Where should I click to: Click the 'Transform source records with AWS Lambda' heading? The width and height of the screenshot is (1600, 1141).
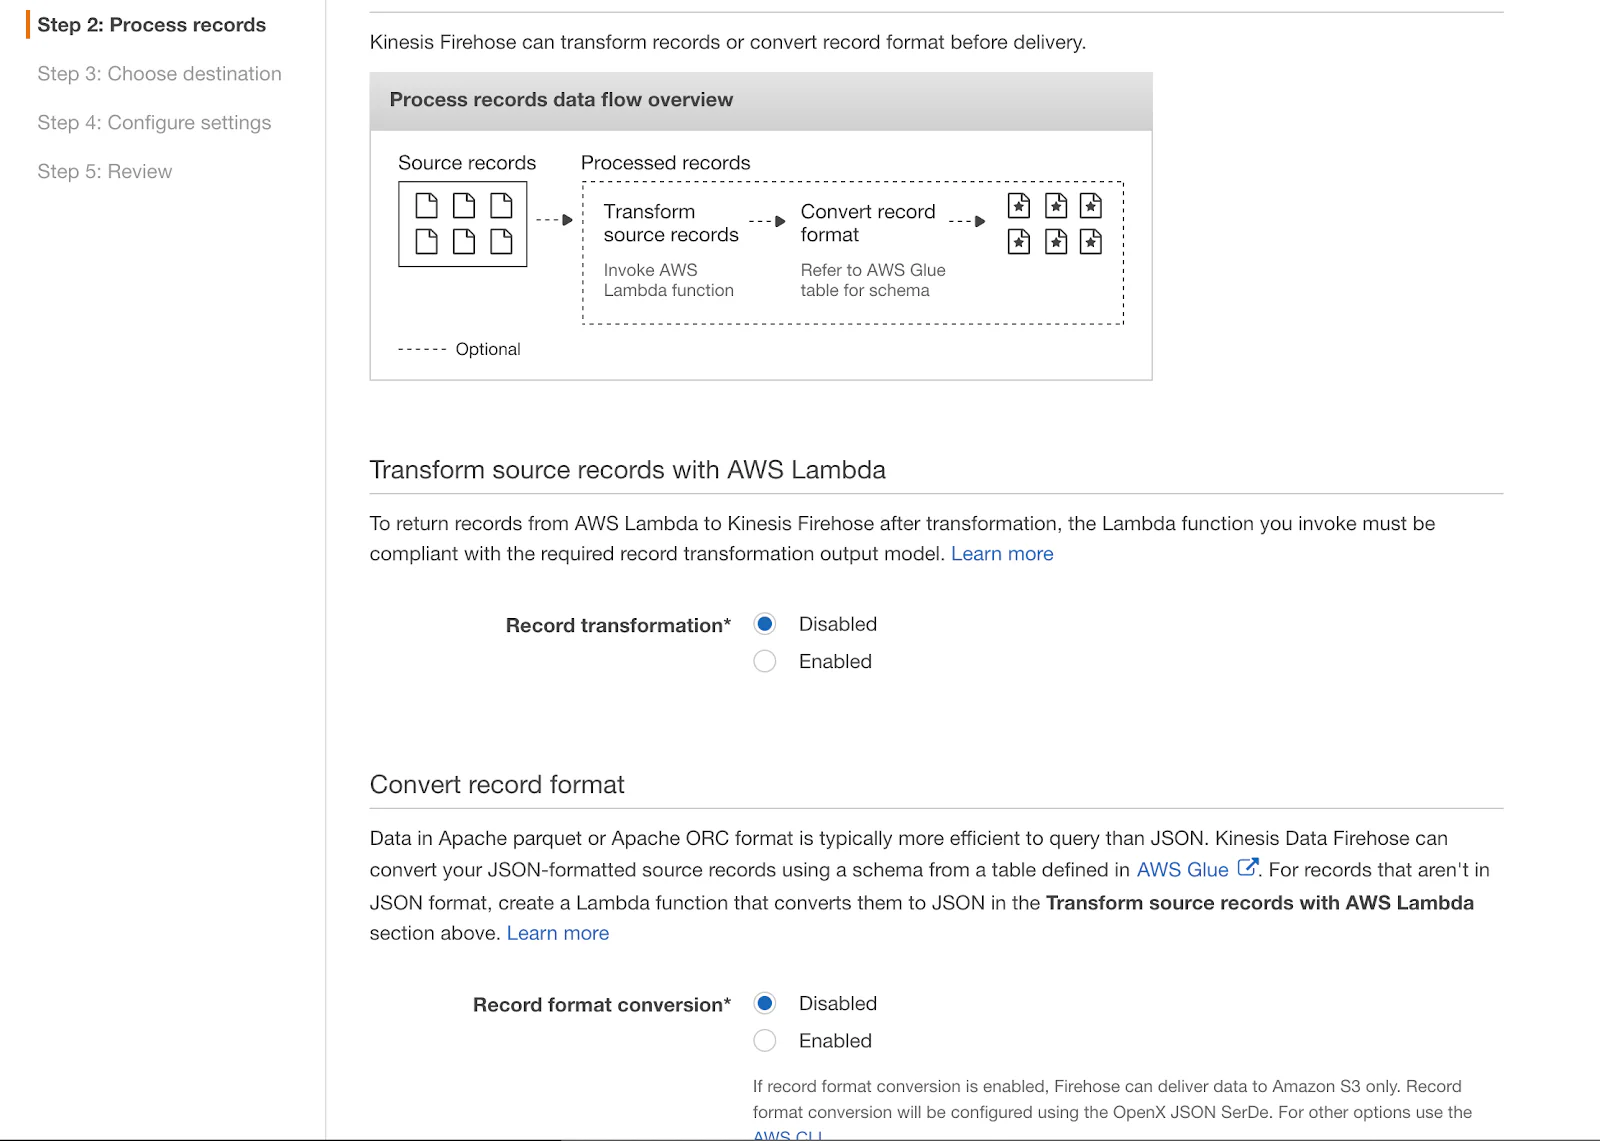coord(628,470)
